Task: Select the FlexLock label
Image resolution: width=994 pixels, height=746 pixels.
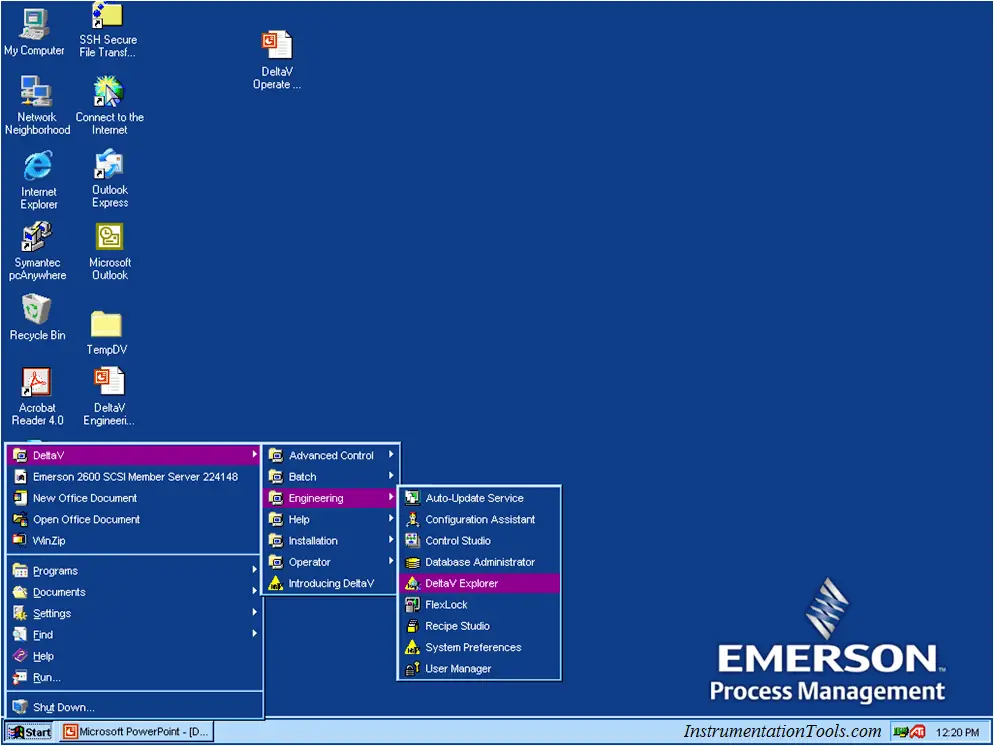Action: 446,605
